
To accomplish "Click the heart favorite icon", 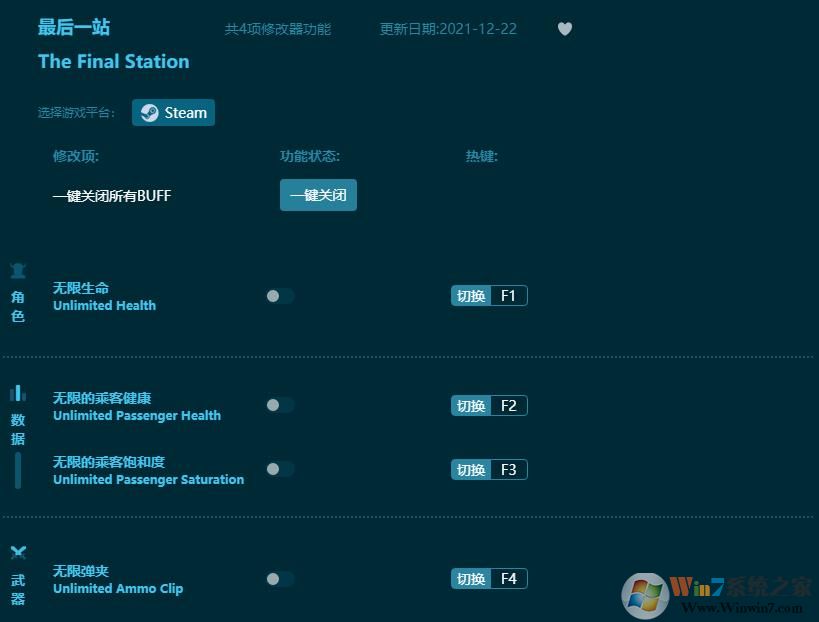I will [565, 29].
